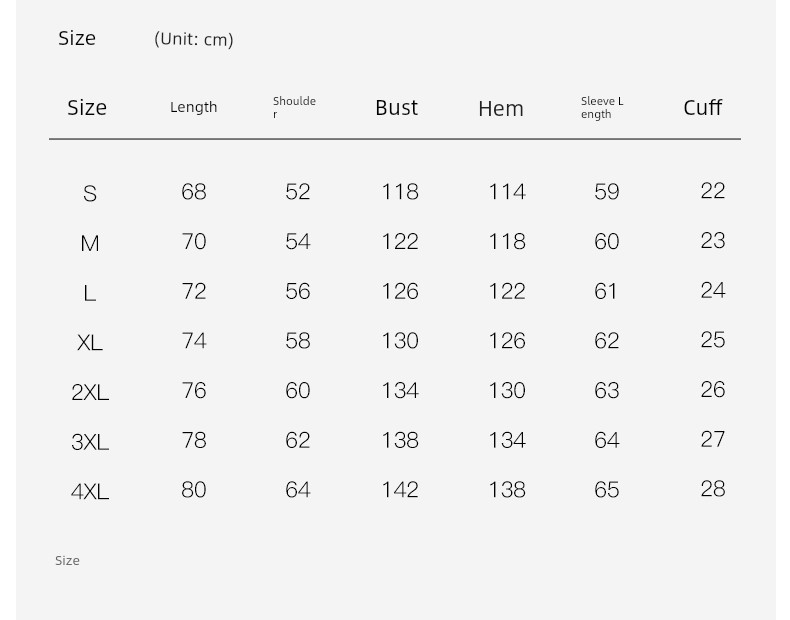Select the M size row label

[x=90, y=243]
